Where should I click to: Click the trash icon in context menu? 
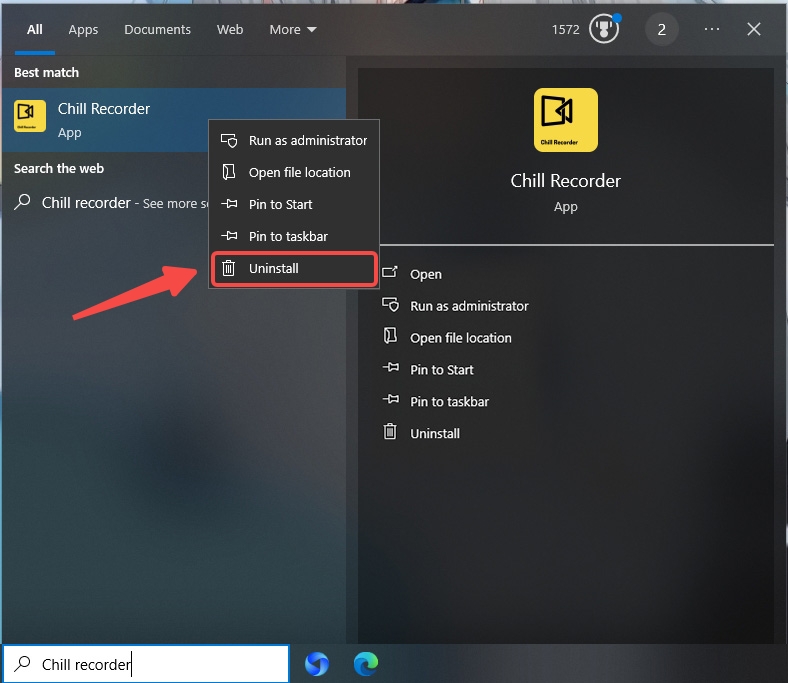point(229,268)
